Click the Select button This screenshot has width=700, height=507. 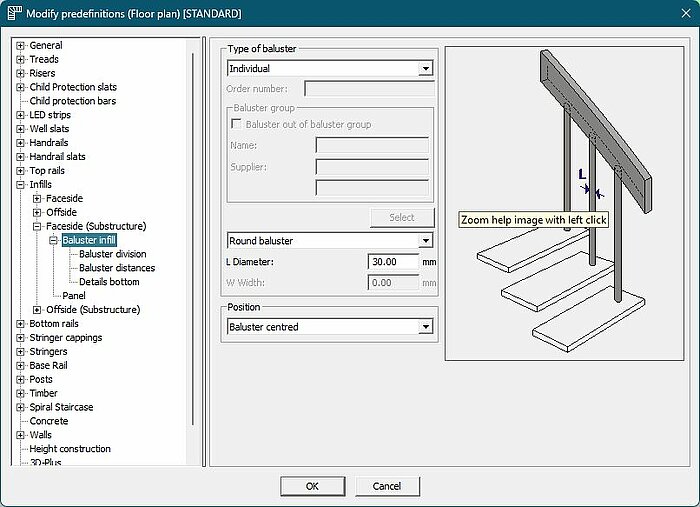(x=402, y=217)
